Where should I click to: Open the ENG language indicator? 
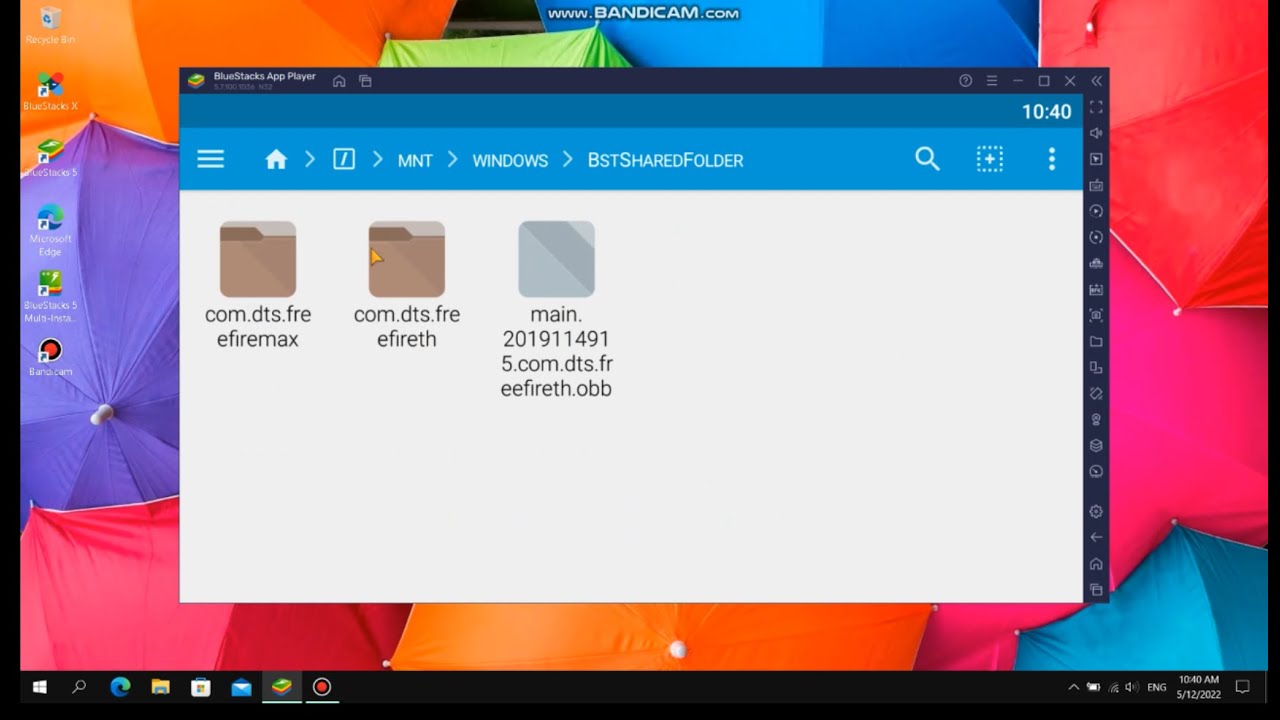(x=1157, y=687)
